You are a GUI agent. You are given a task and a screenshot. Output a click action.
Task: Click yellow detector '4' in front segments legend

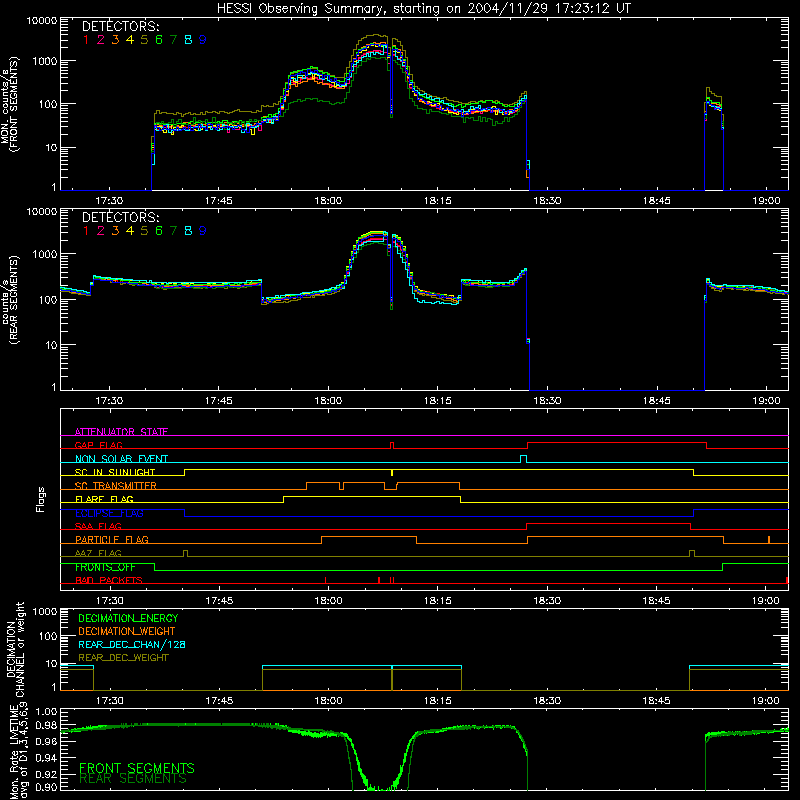click(130, 40)
